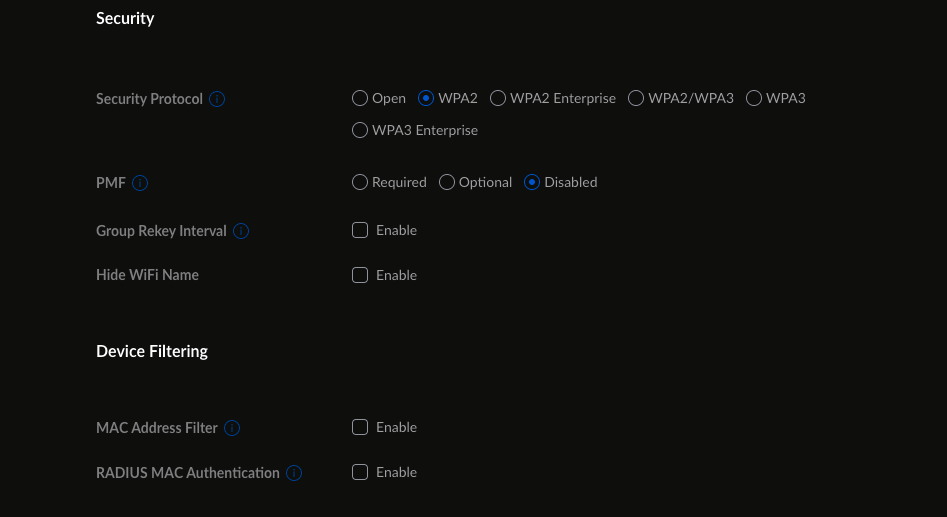Choose the WPA2 radio button

point(426,98)
